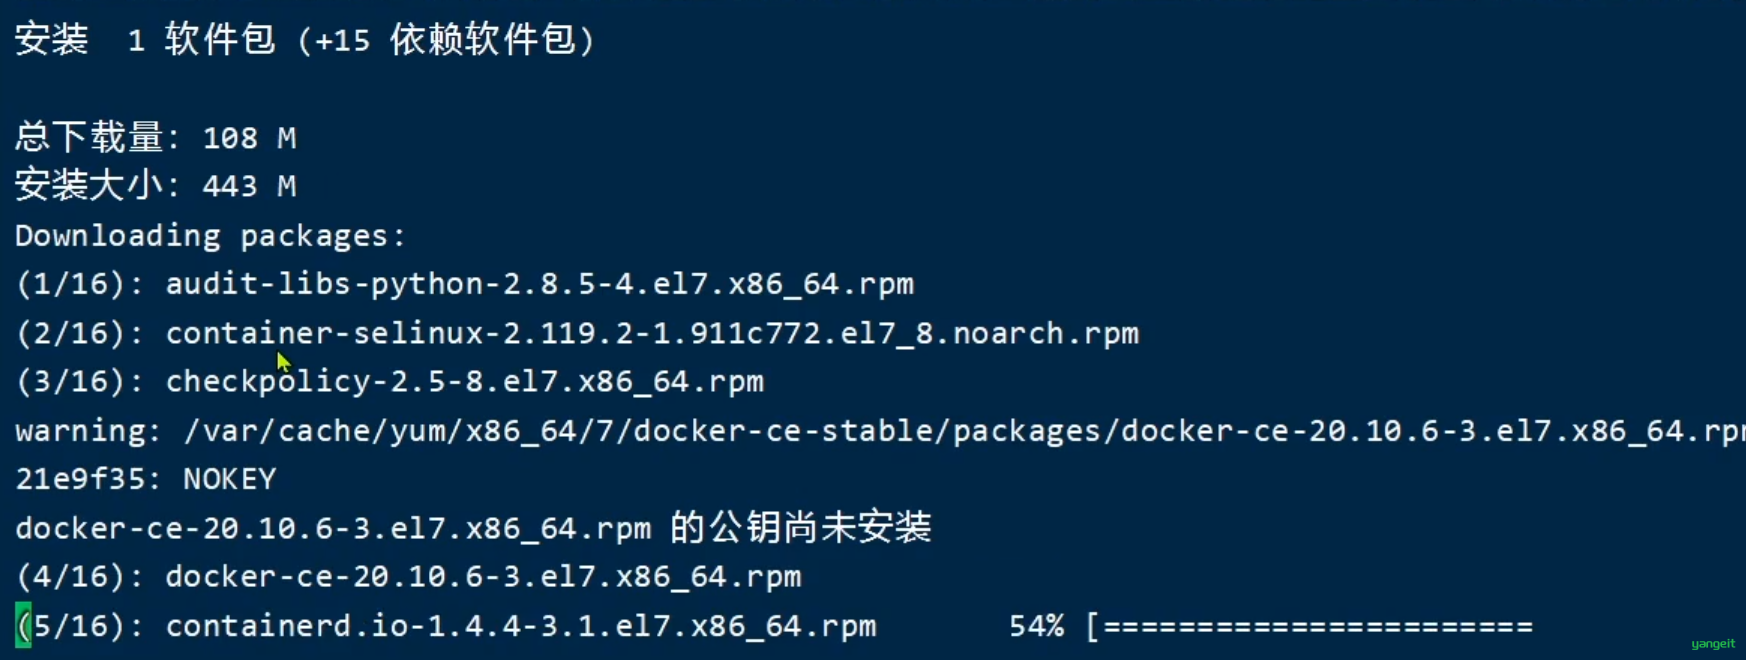
Task: Click the 443 M install size value
Action: (249, 186)
